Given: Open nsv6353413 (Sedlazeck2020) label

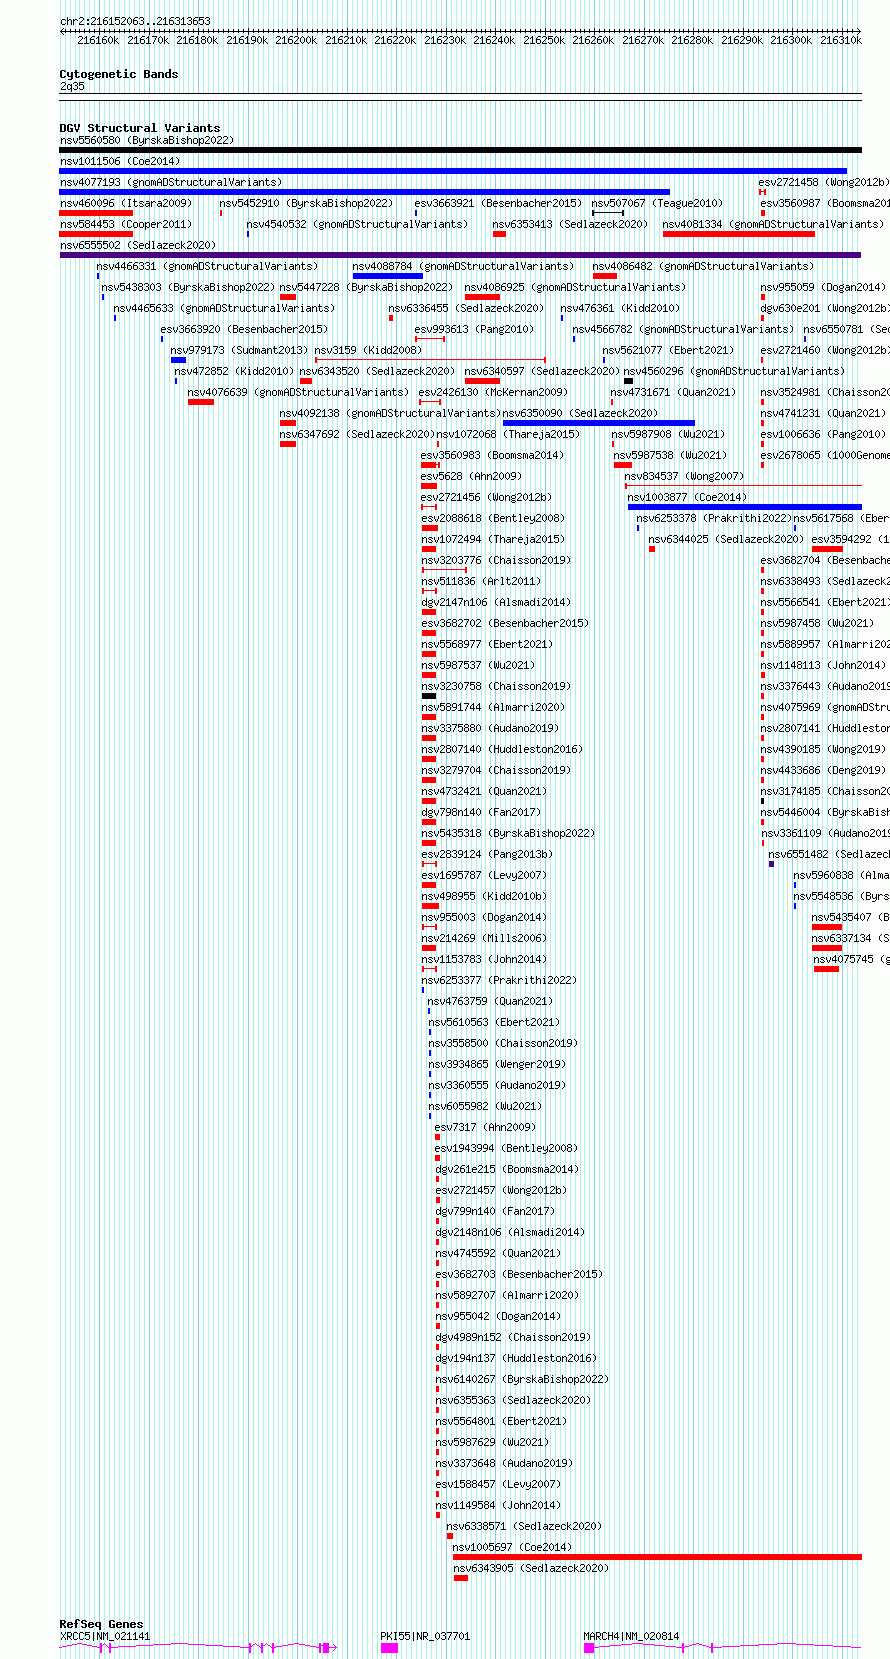Looking at the screenshot, I should 570,225.
